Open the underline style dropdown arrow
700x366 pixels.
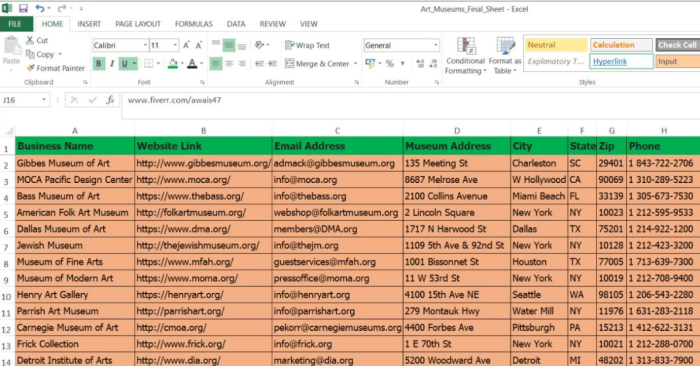click(x=134, y=64)
